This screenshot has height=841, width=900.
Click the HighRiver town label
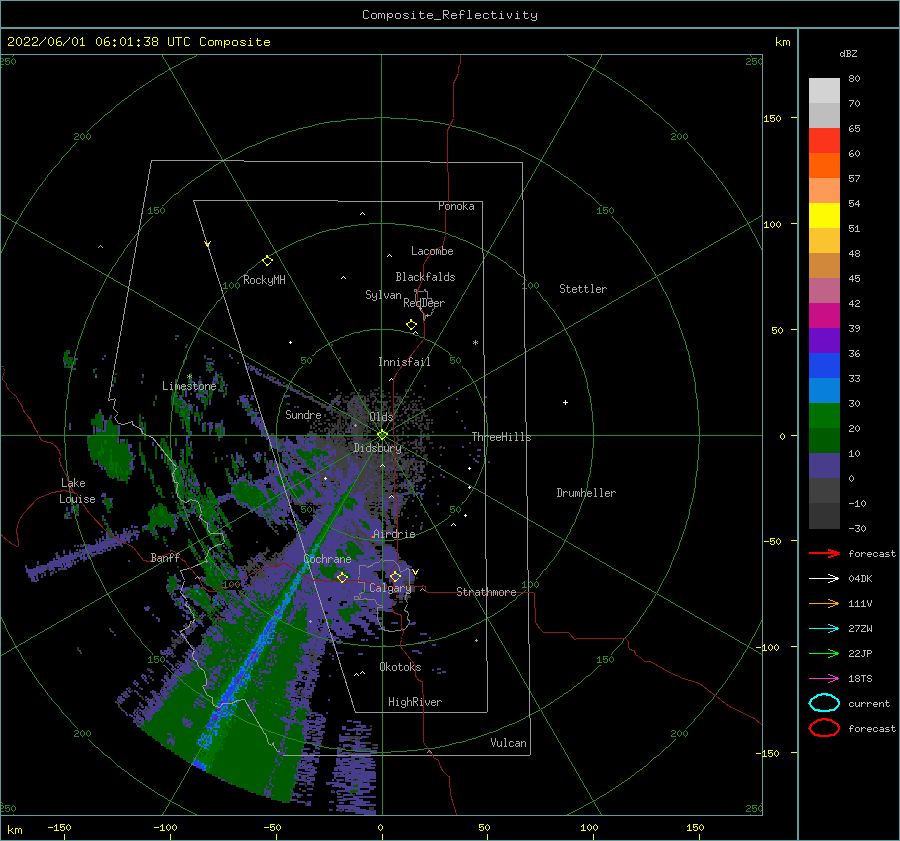(x=415, y=702)
